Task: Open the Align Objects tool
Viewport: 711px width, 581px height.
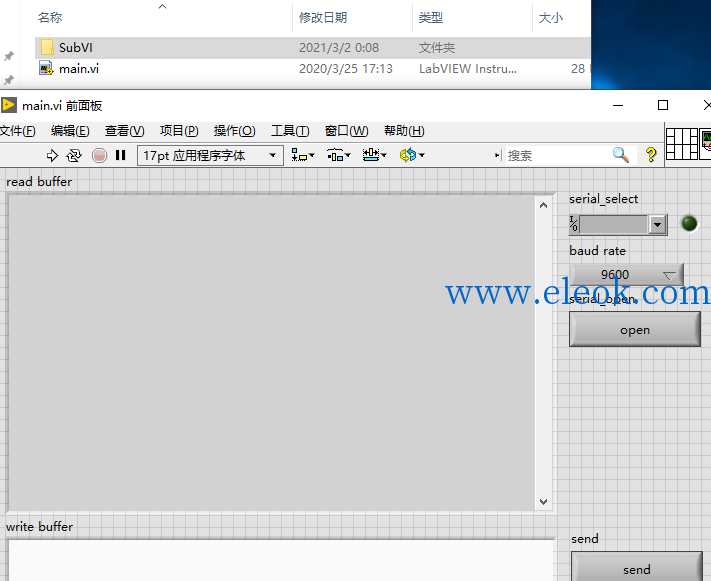Action: 302,155
